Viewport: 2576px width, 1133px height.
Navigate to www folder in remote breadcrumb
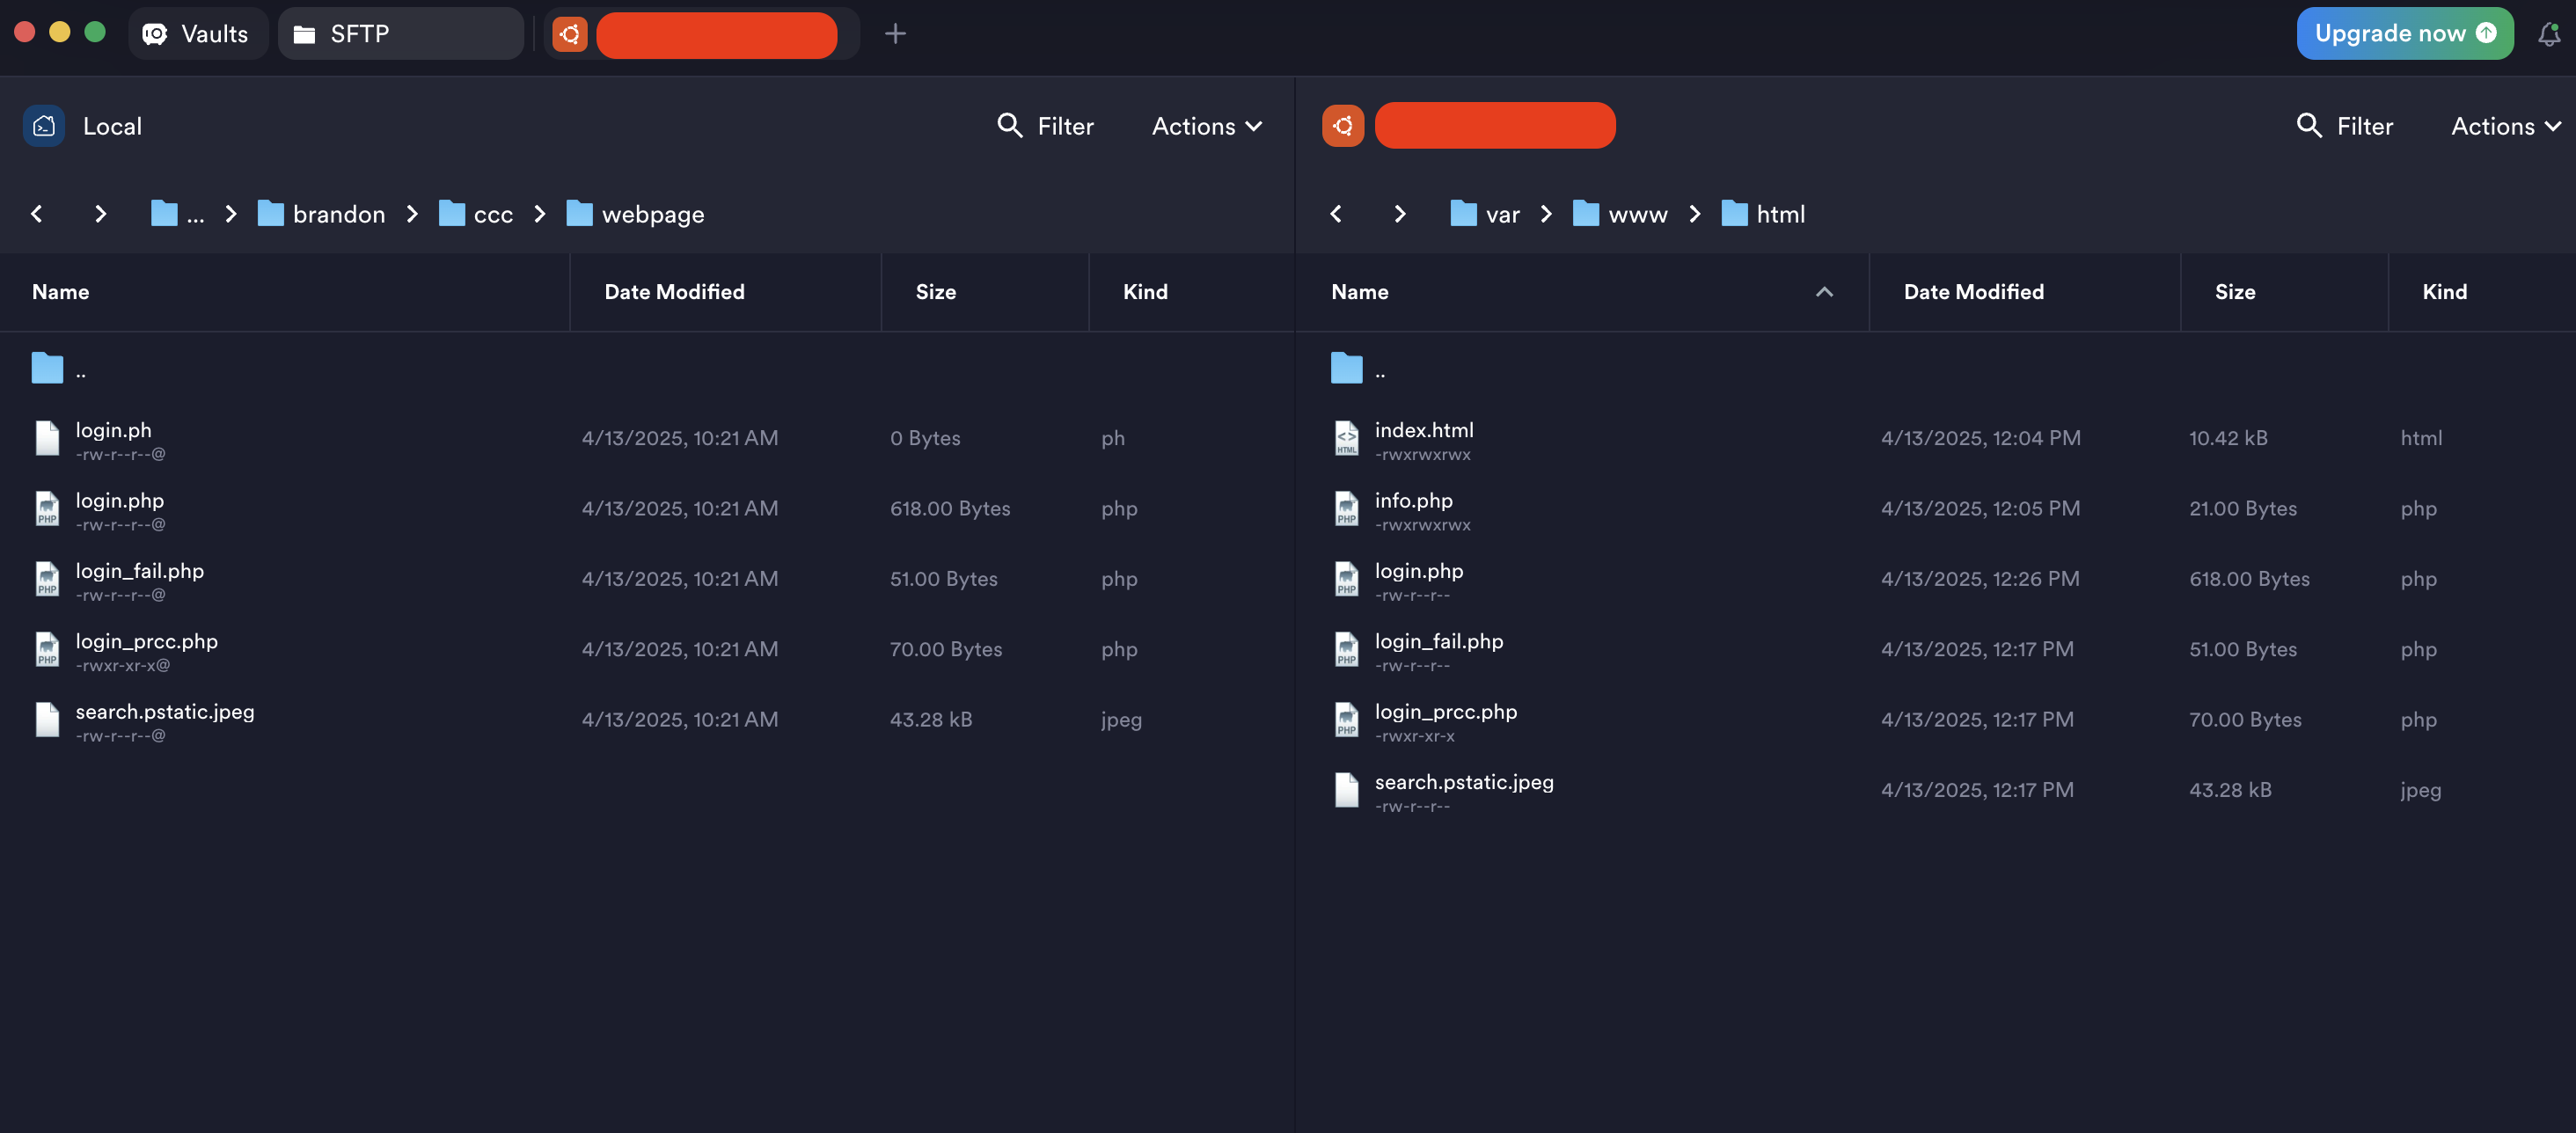coord(1637,214)
